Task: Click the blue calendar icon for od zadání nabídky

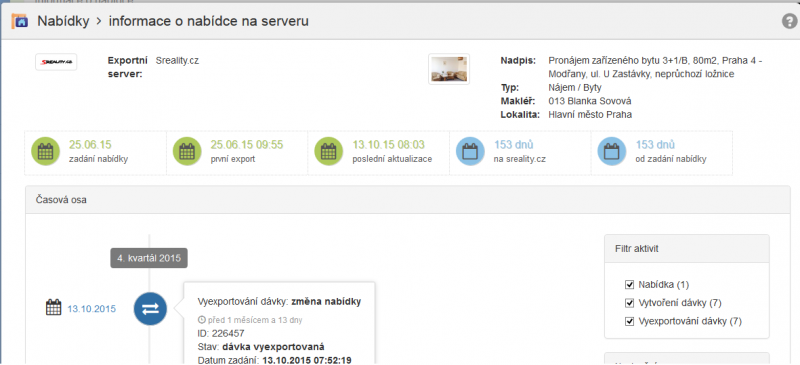Action: (x=612, y=152)
